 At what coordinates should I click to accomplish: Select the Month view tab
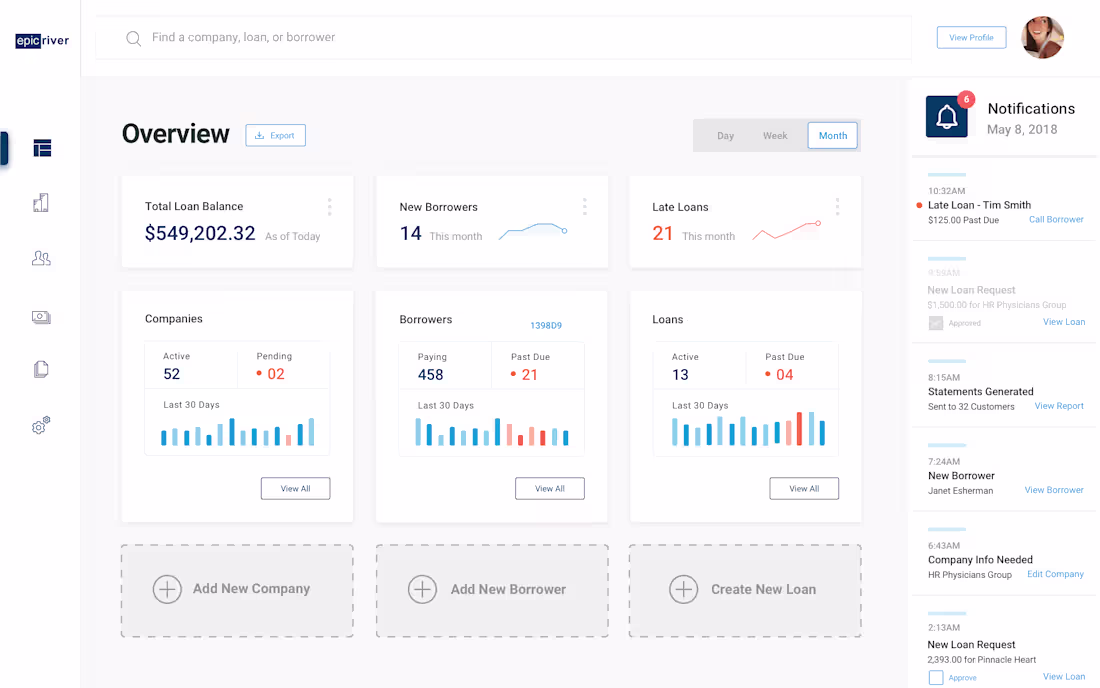(833, 135)
